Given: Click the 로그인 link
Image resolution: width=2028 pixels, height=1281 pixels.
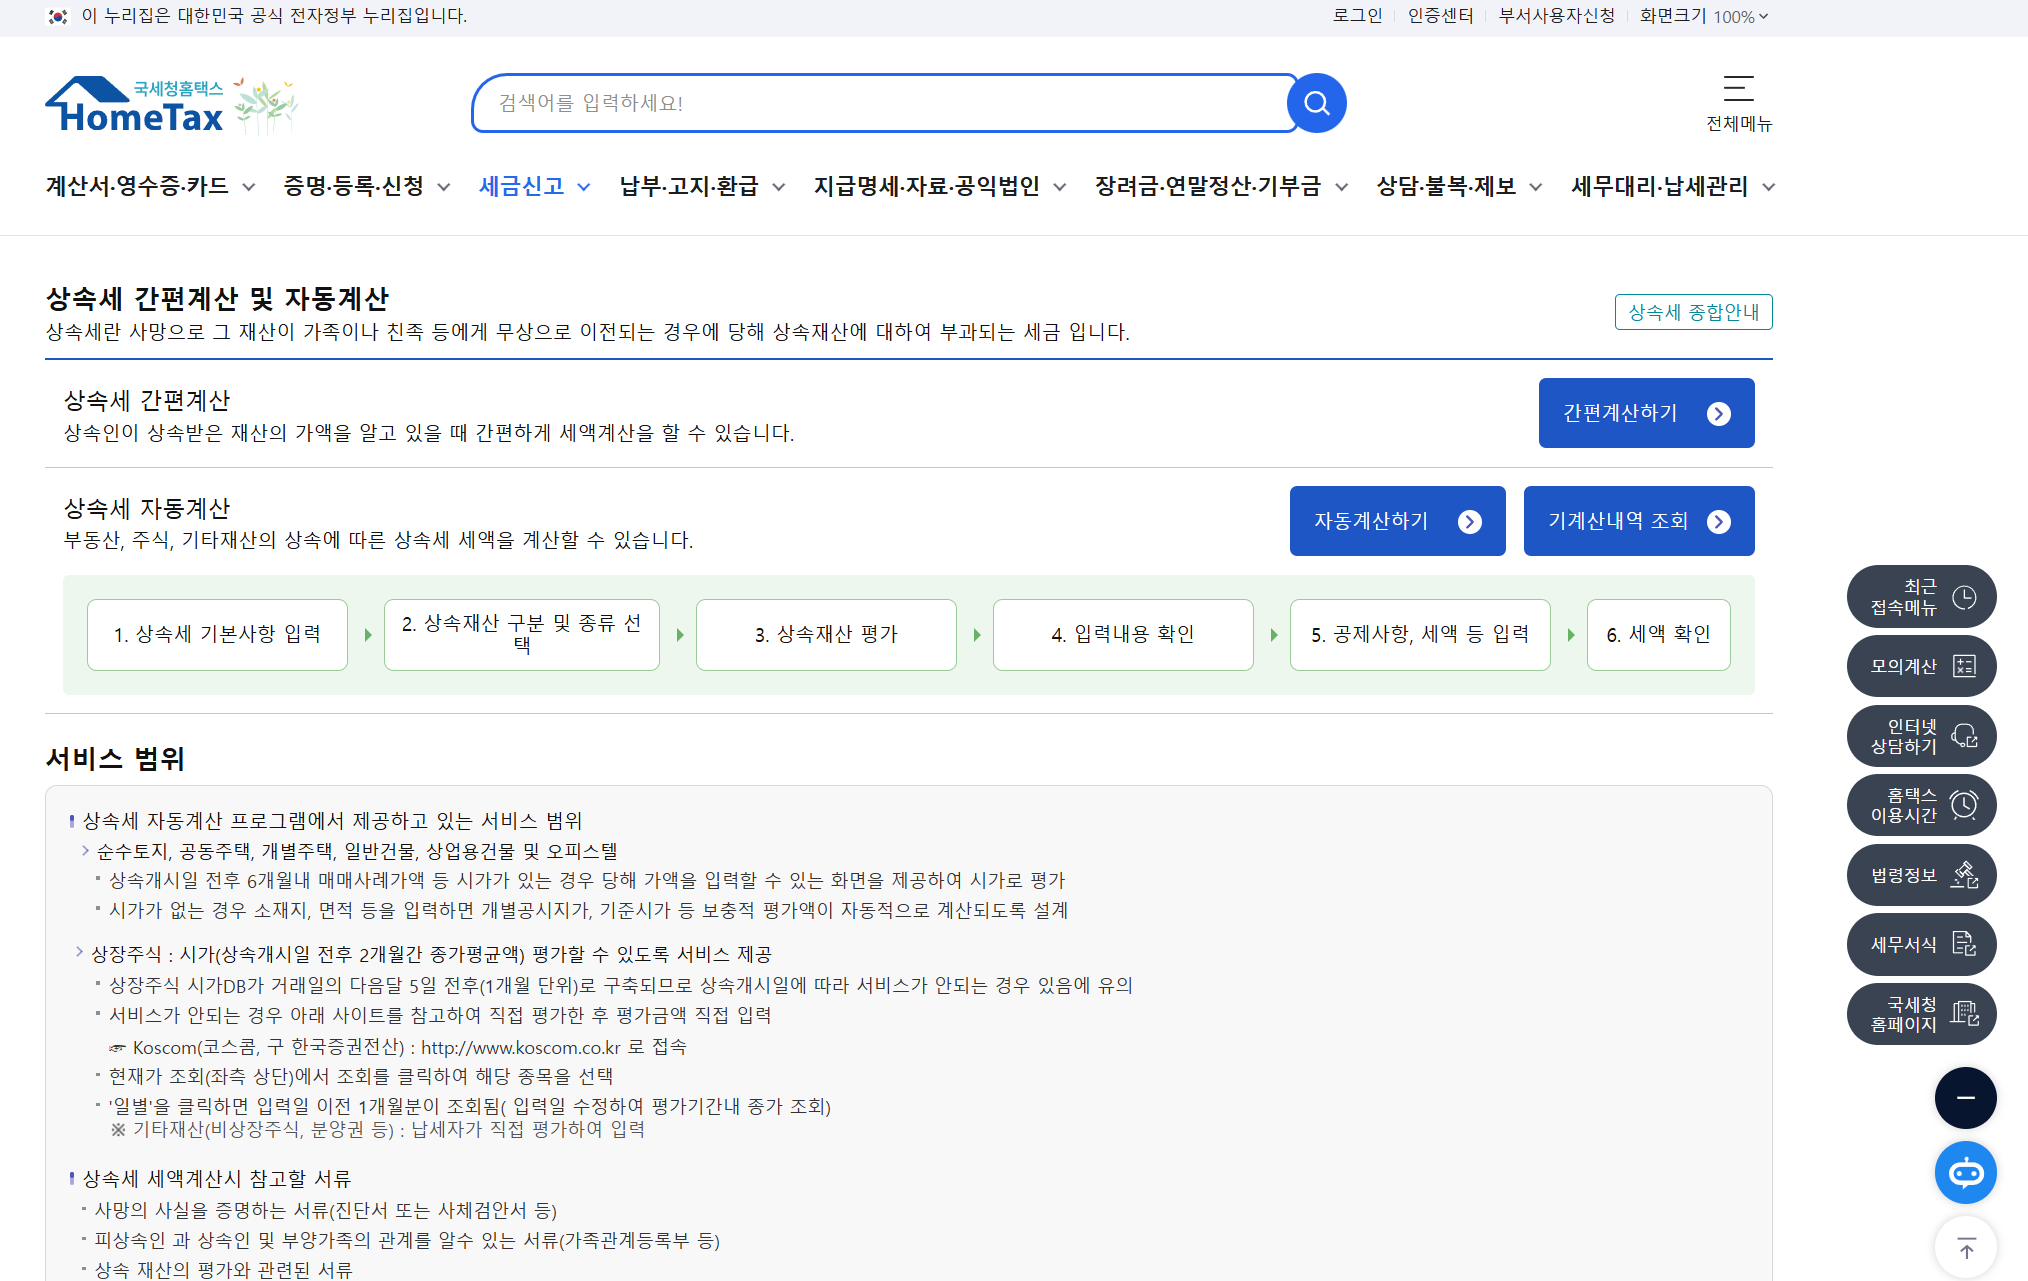Looking at the screenshot, I should click(x=1357, y=16).
